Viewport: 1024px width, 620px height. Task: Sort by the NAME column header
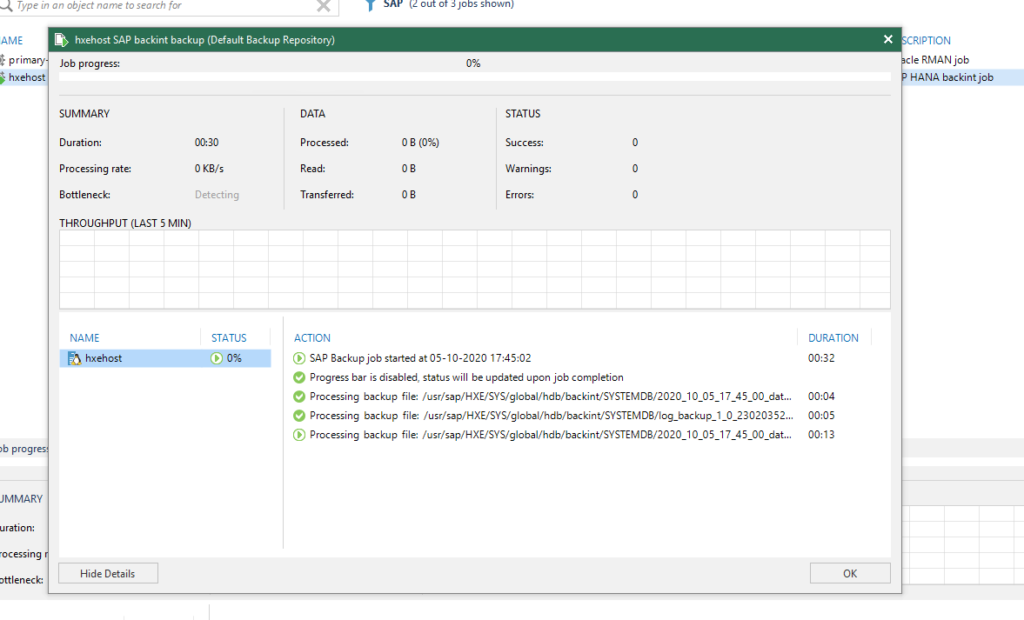[x=84, y=338]
